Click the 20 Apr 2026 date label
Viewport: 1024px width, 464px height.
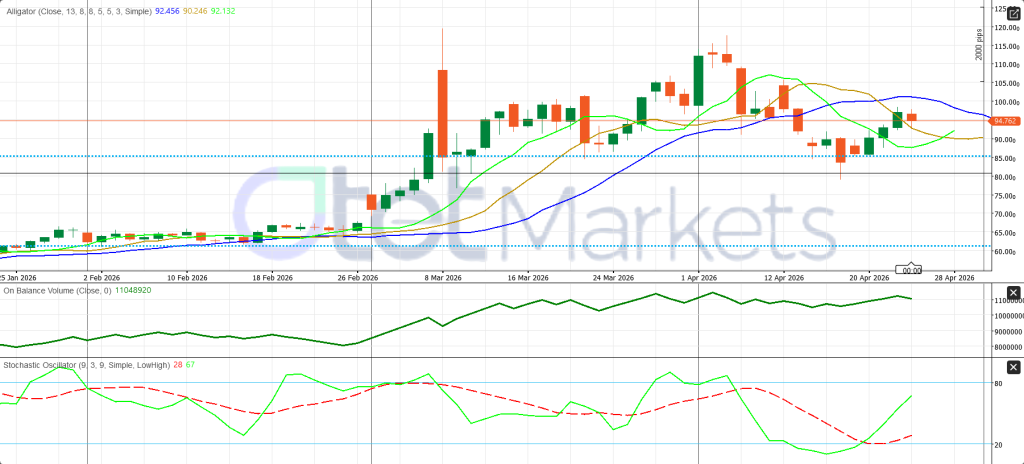point(869,278)
